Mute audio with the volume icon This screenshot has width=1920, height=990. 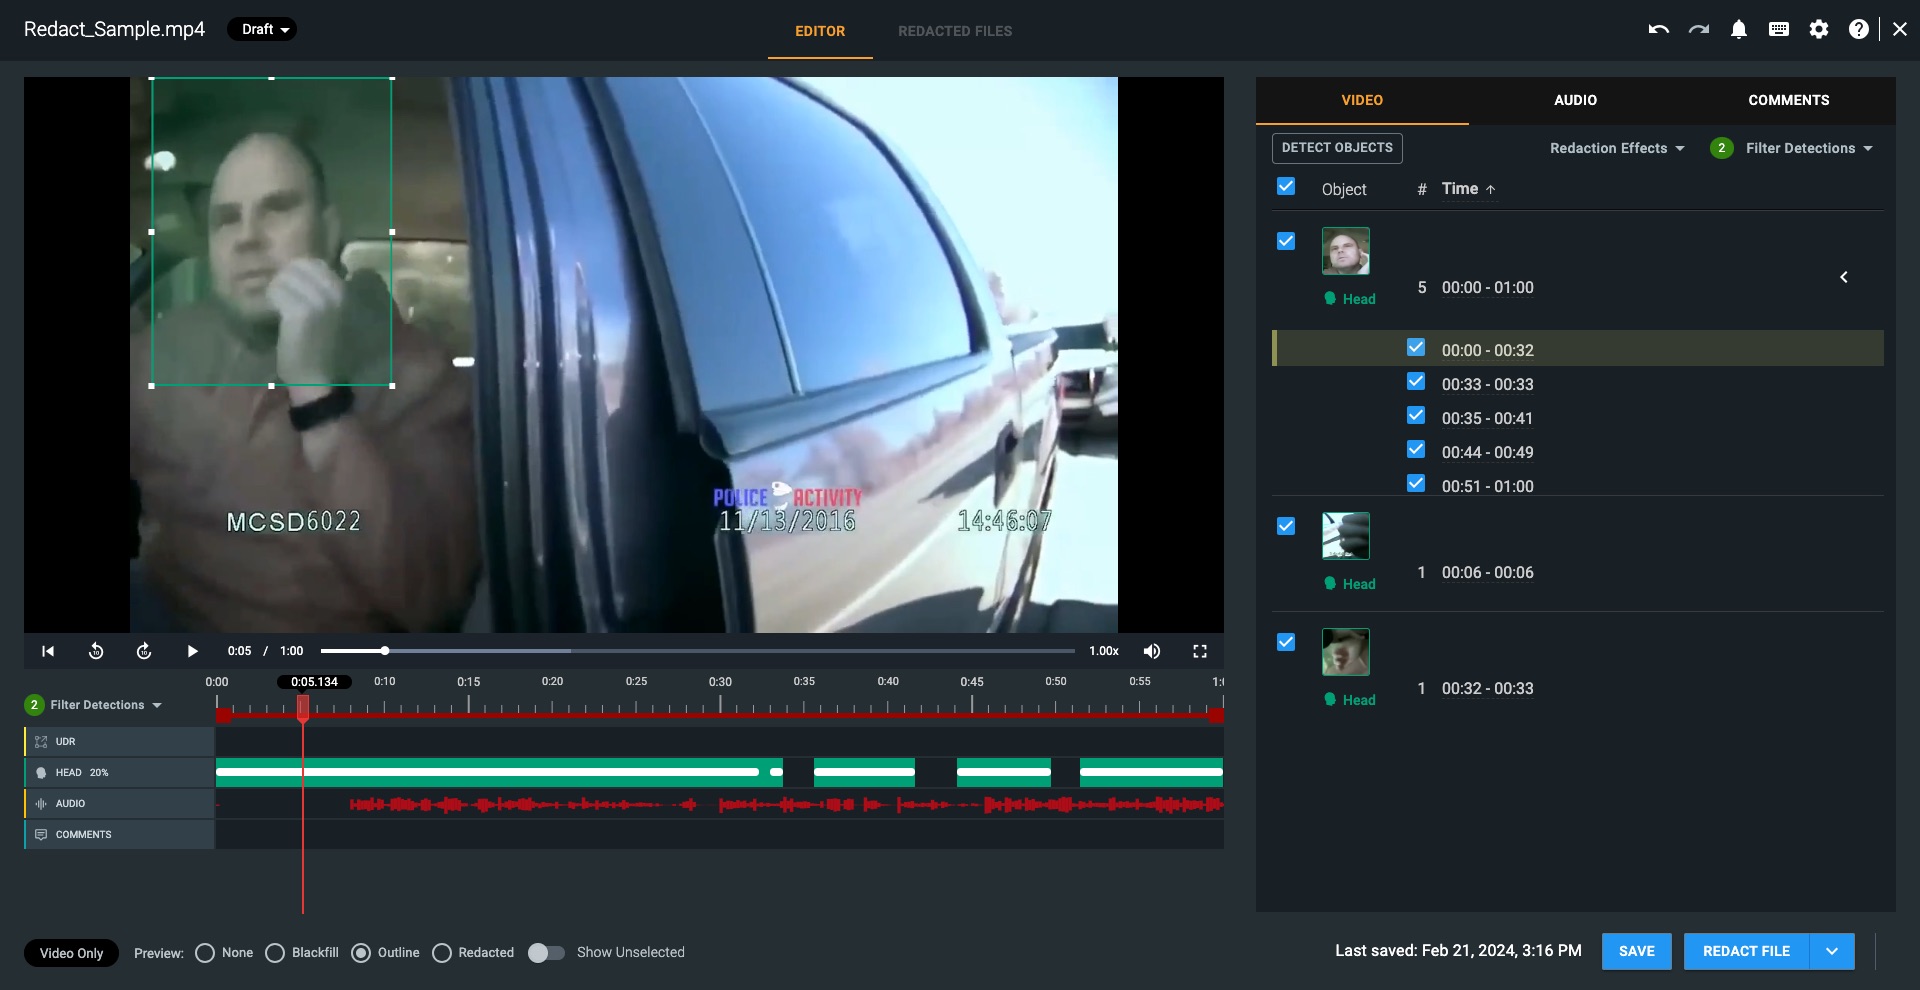click(x=1152, y=651)
